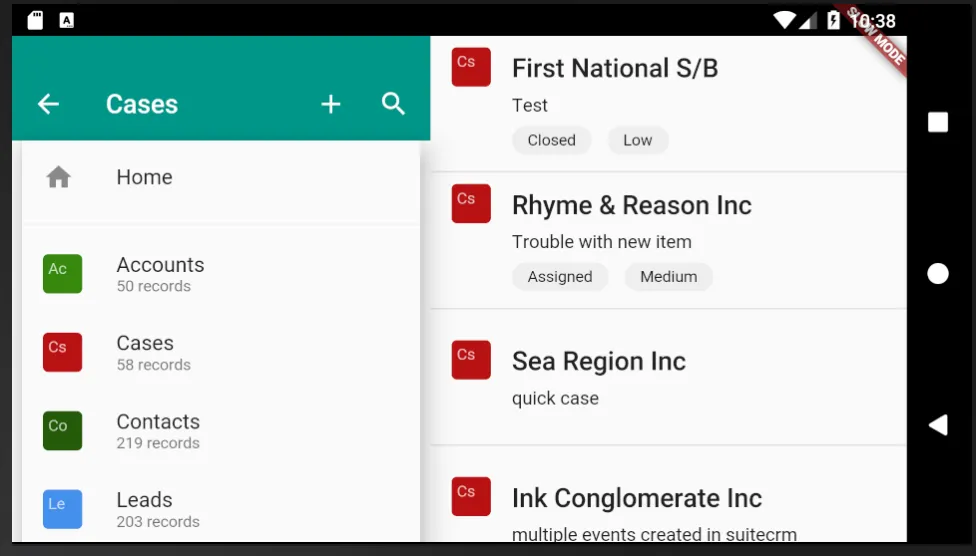Tap the back arrow in Cases header
The image size is (976, 556).
[x=48, y=104]
